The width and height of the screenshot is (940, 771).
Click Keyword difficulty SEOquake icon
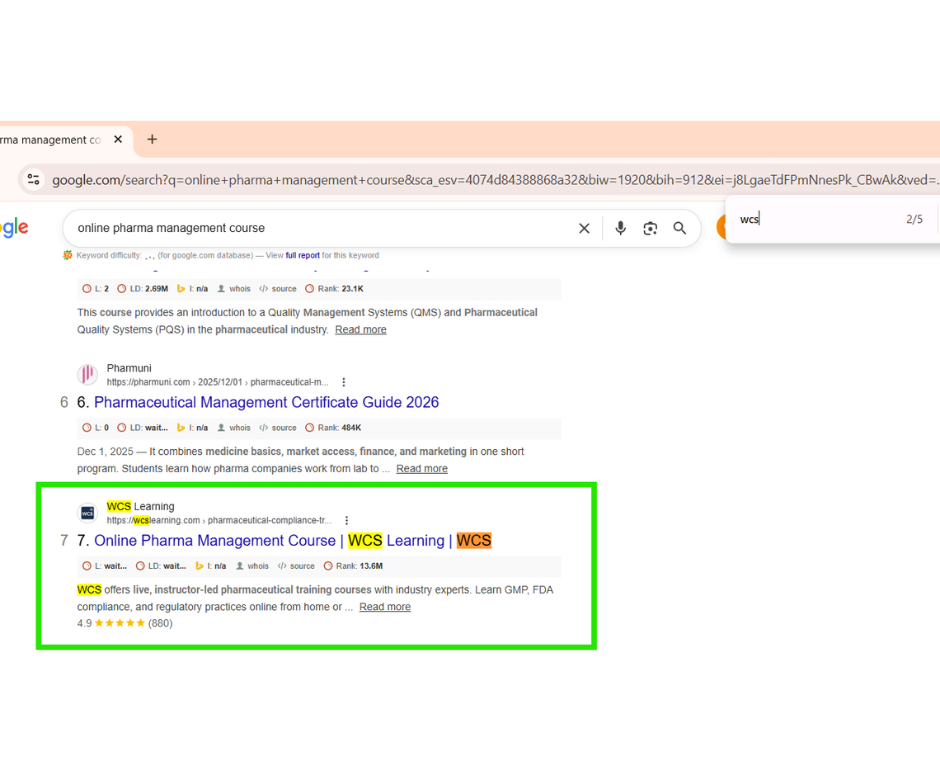tap(68, 255)
